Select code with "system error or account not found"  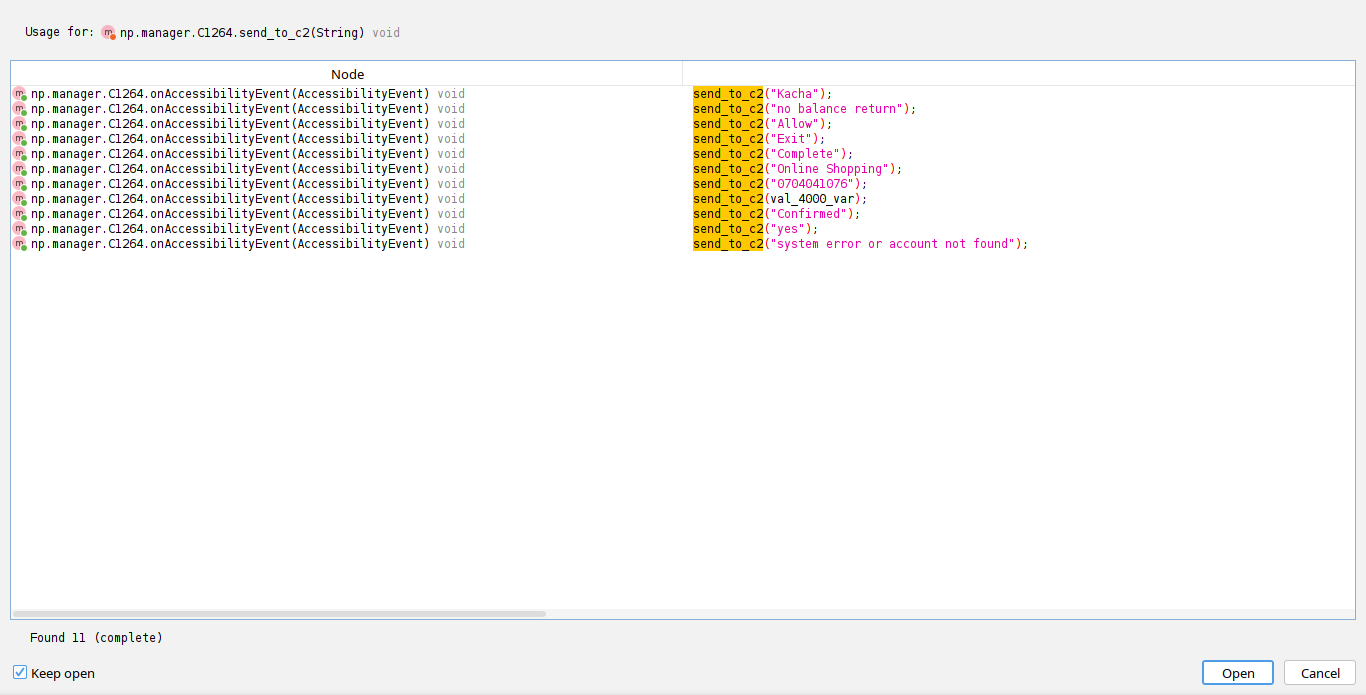[x=861, y=244]
